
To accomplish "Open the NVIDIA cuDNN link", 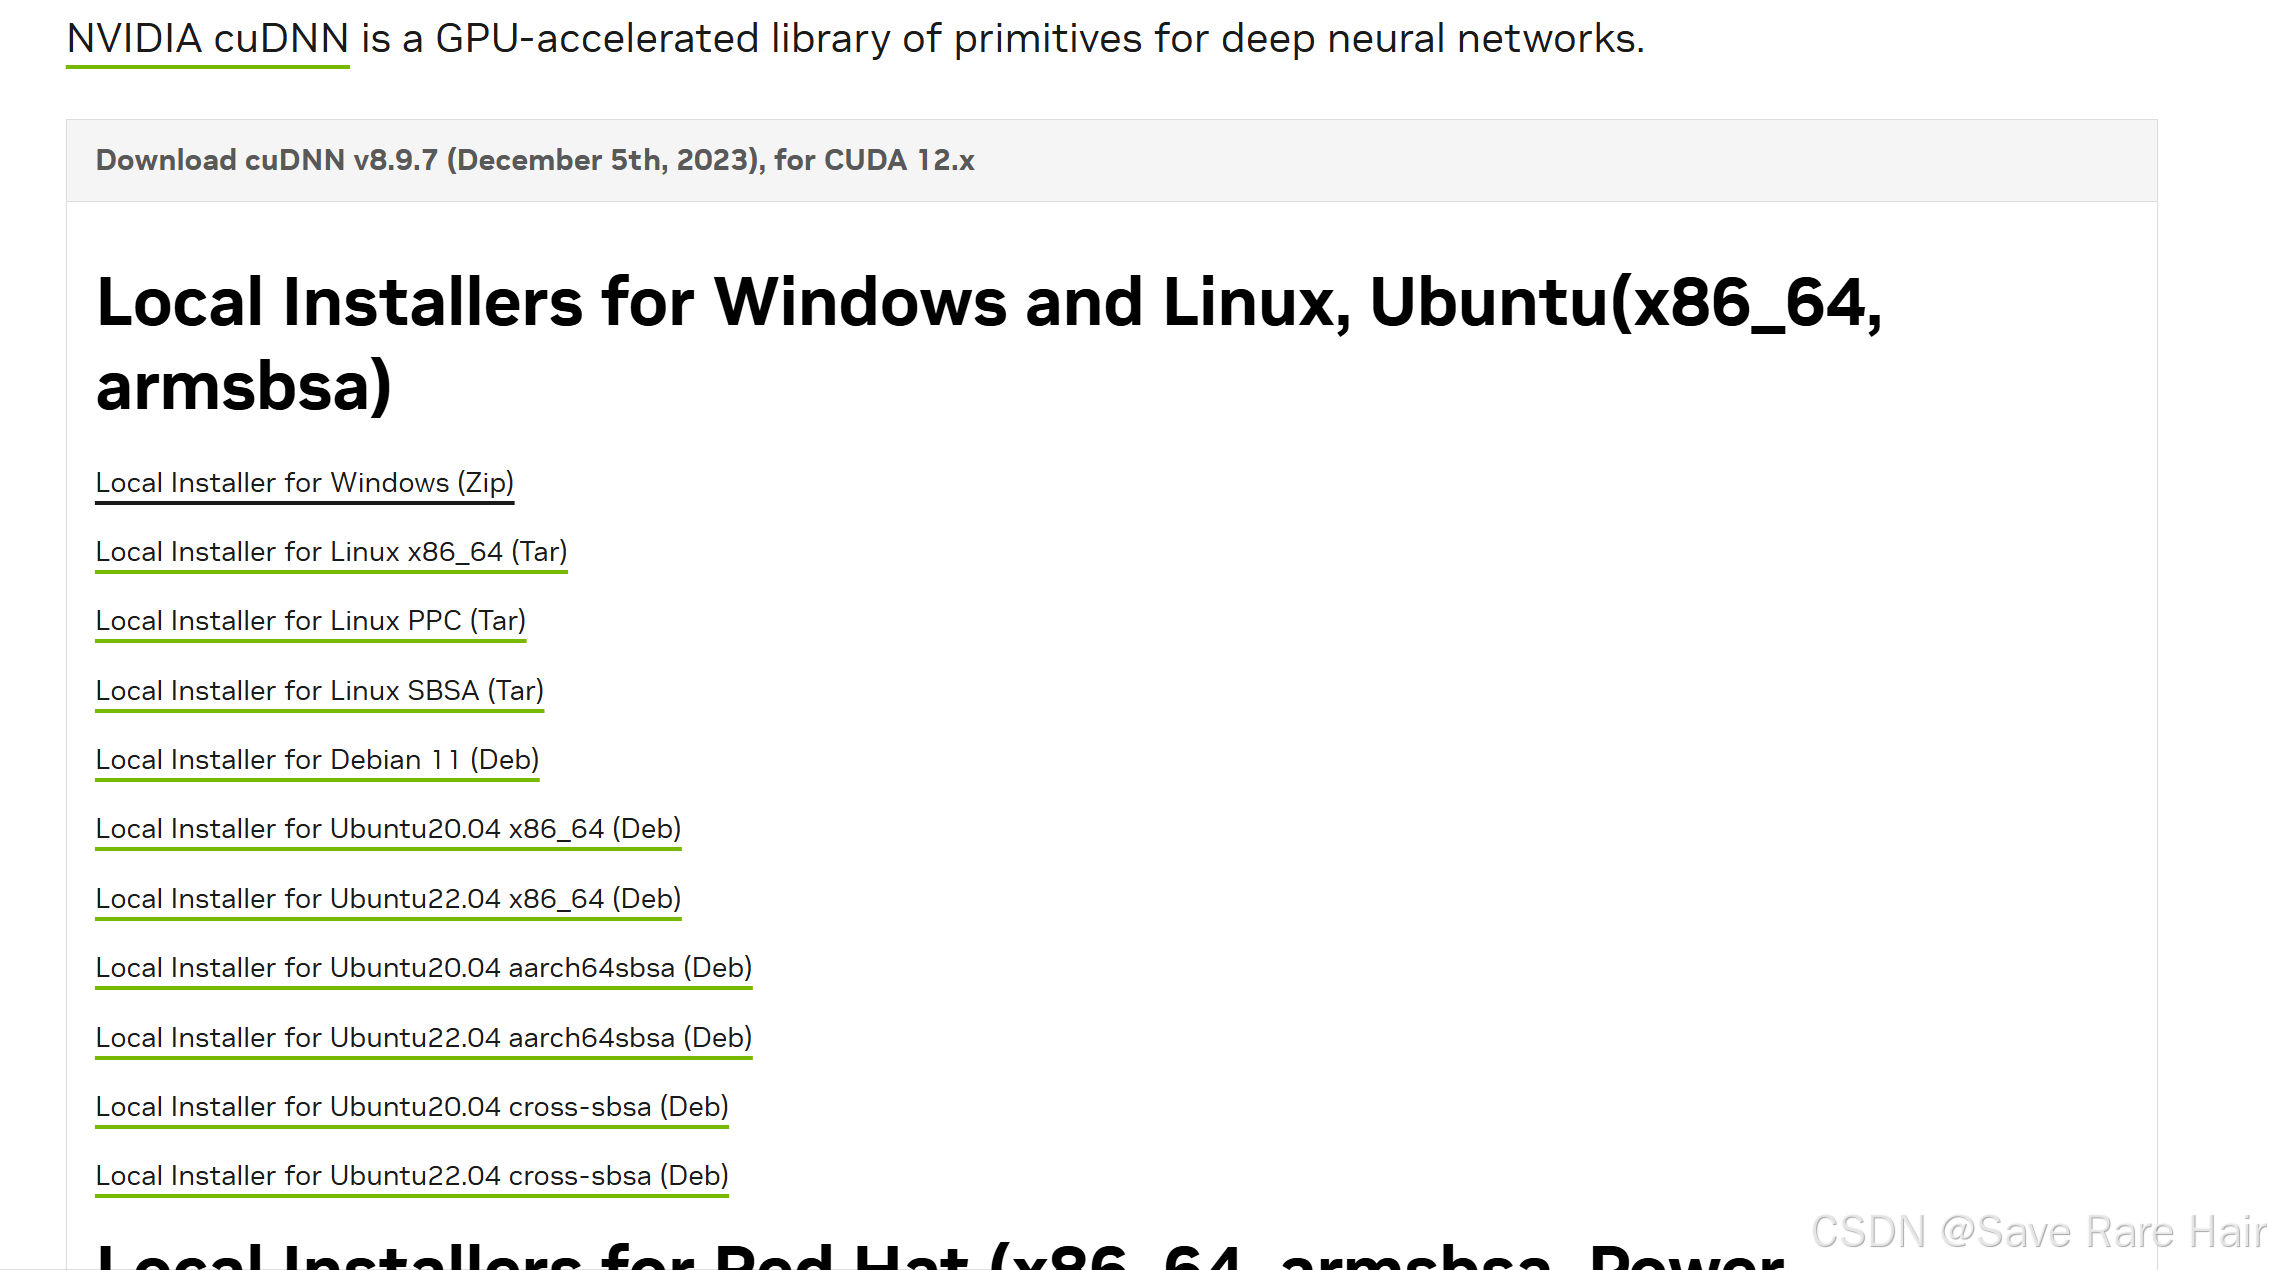I will 208,39.
